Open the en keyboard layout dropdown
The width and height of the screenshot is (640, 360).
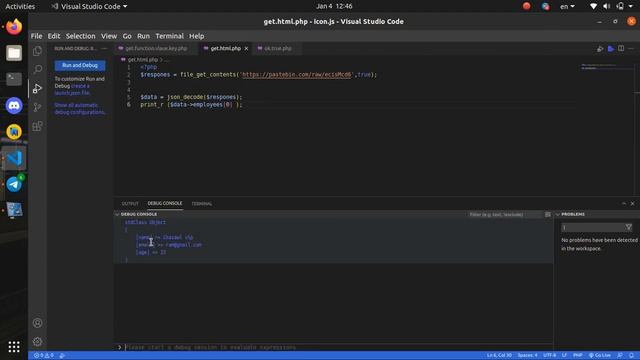[x=567, y=7]
